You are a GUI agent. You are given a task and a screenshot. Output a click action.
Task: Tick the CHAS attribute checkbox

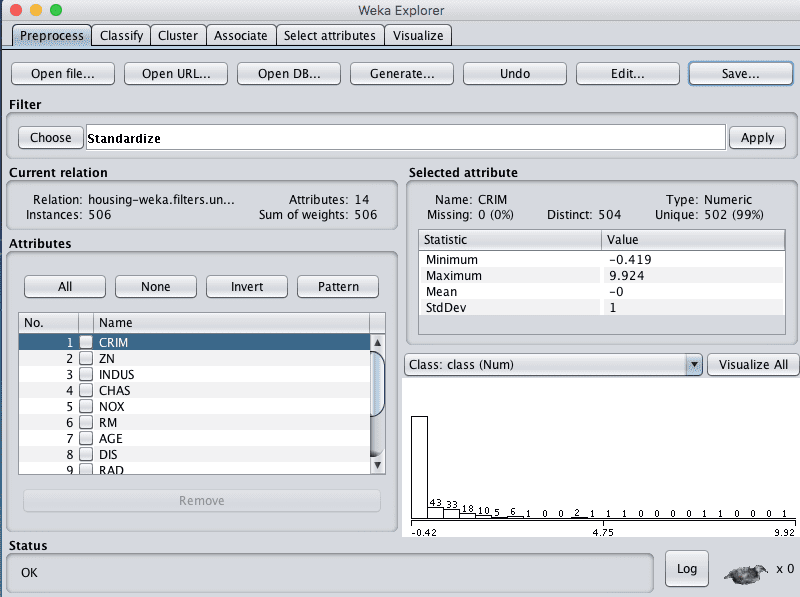(86, 390)
